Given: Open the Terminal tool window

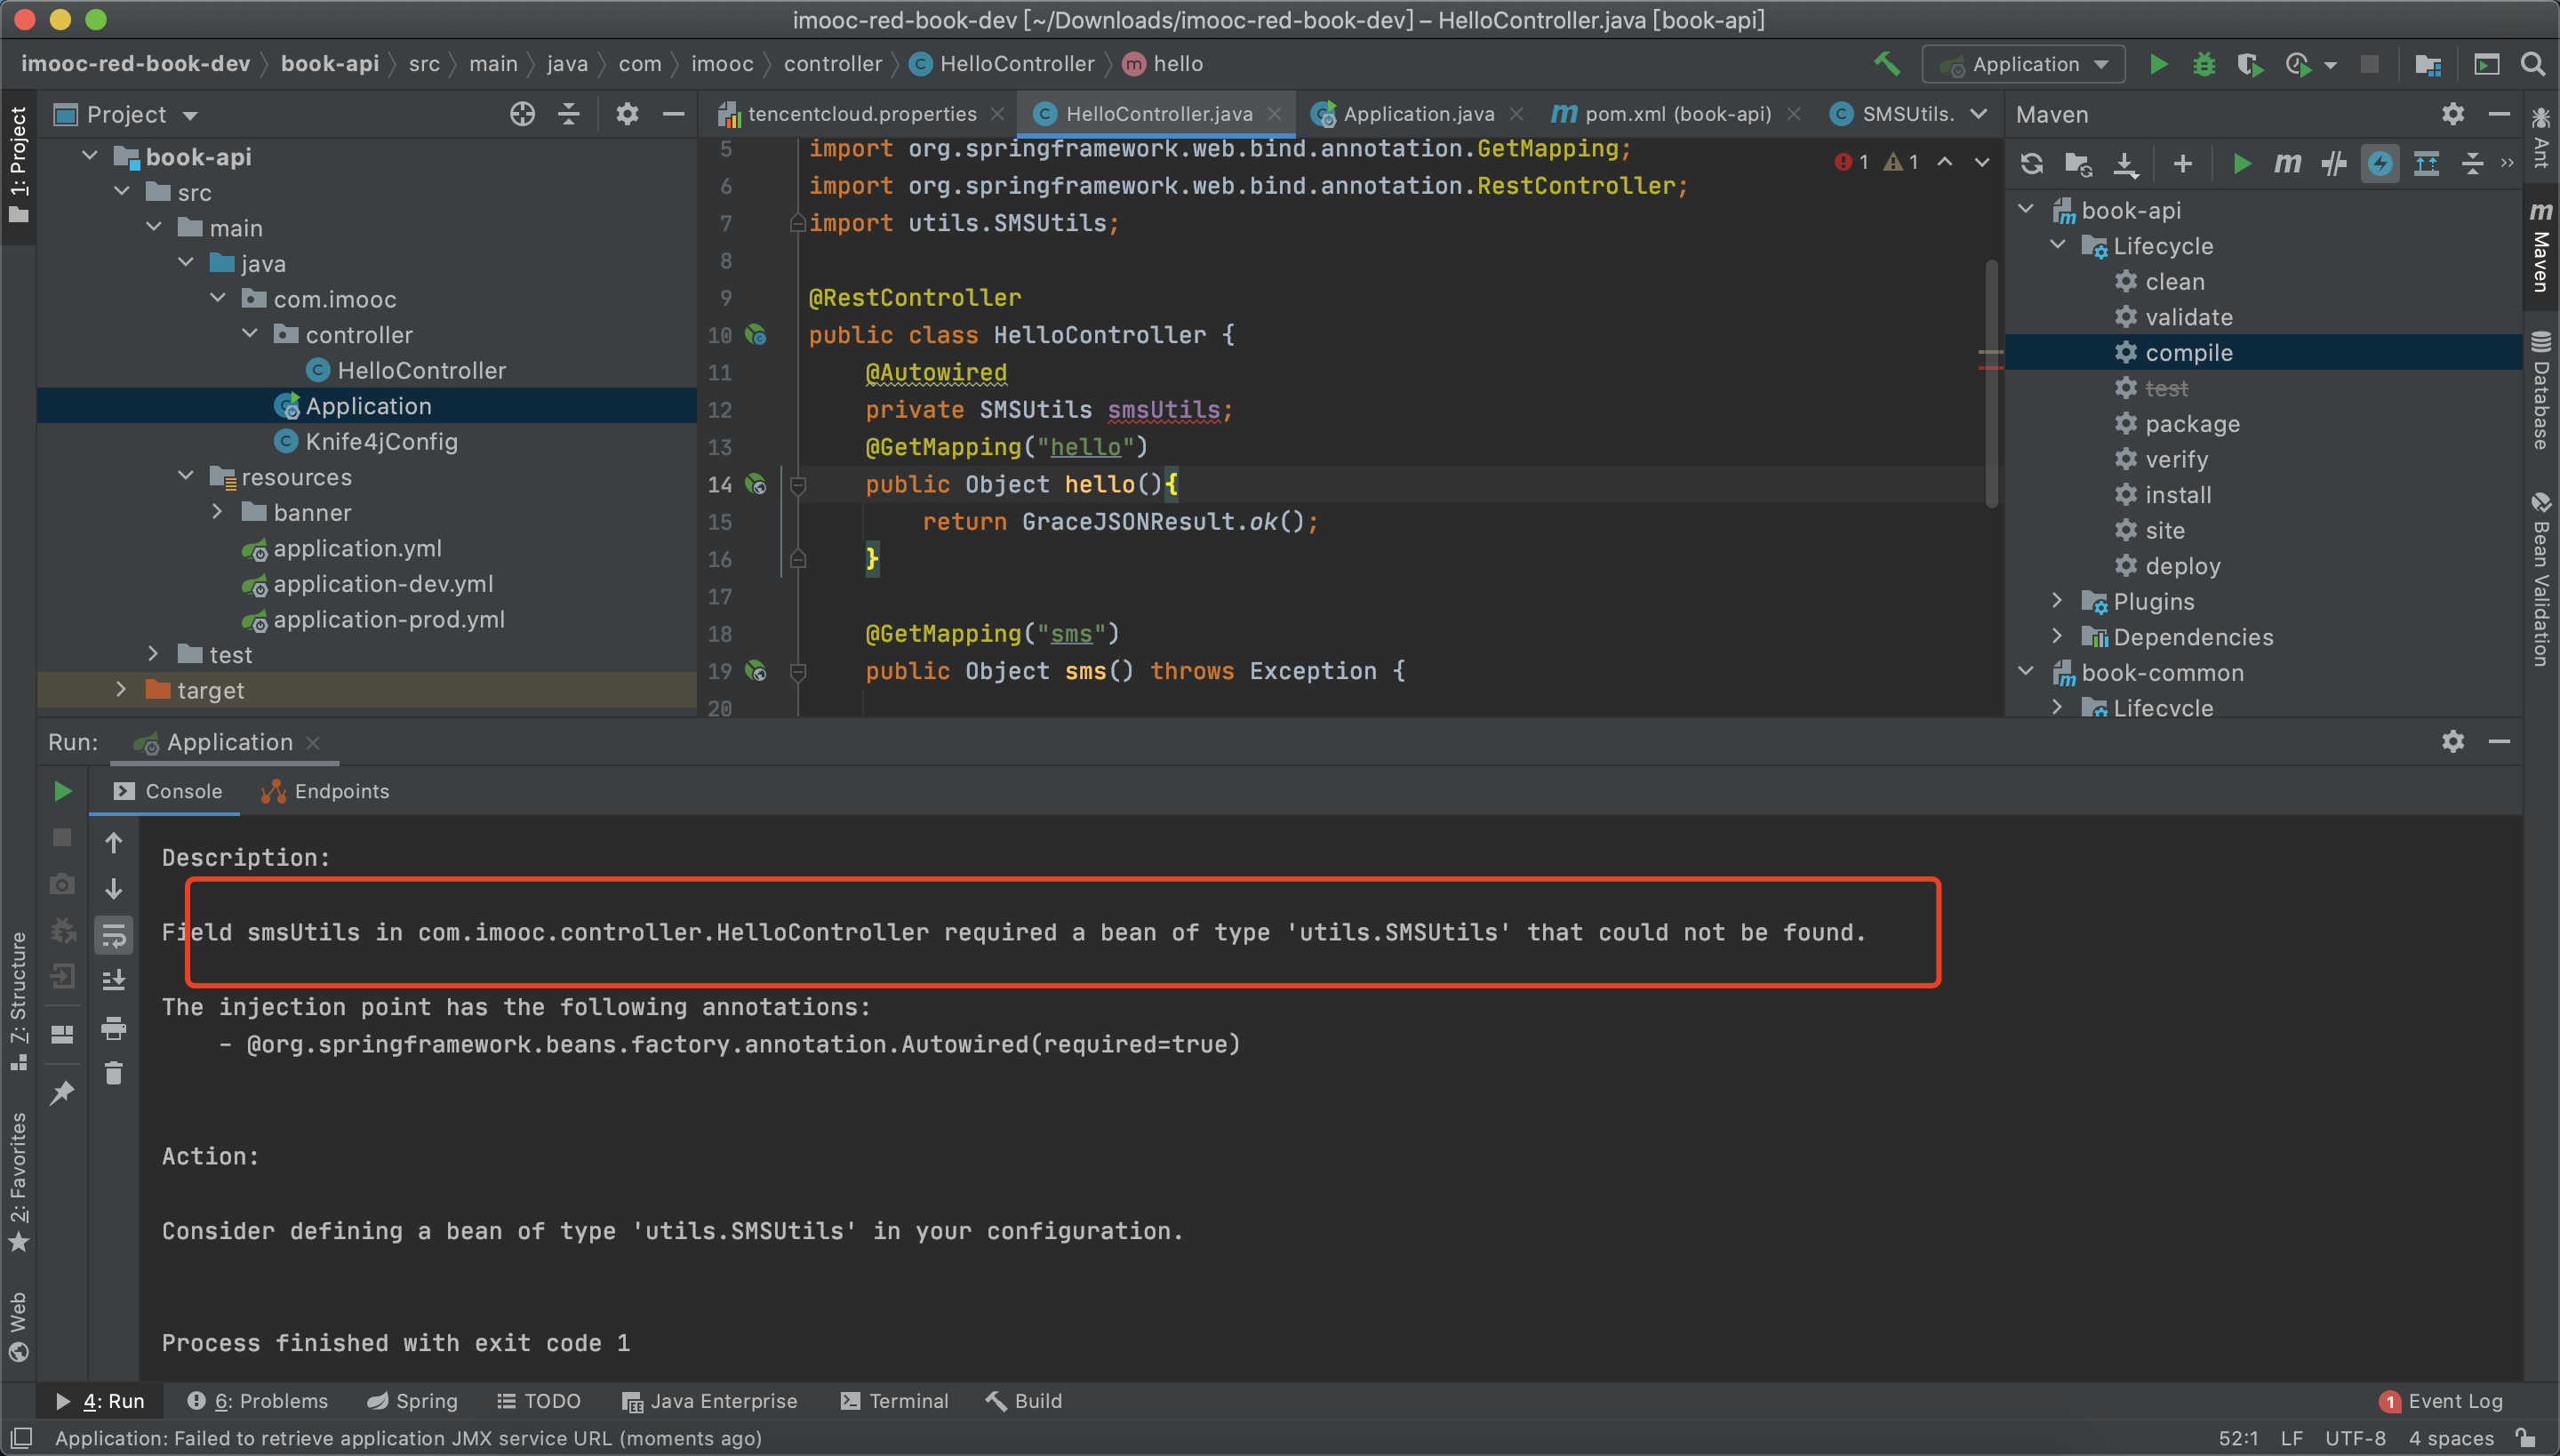Looking at the screenshot, I should point(895,1401).
